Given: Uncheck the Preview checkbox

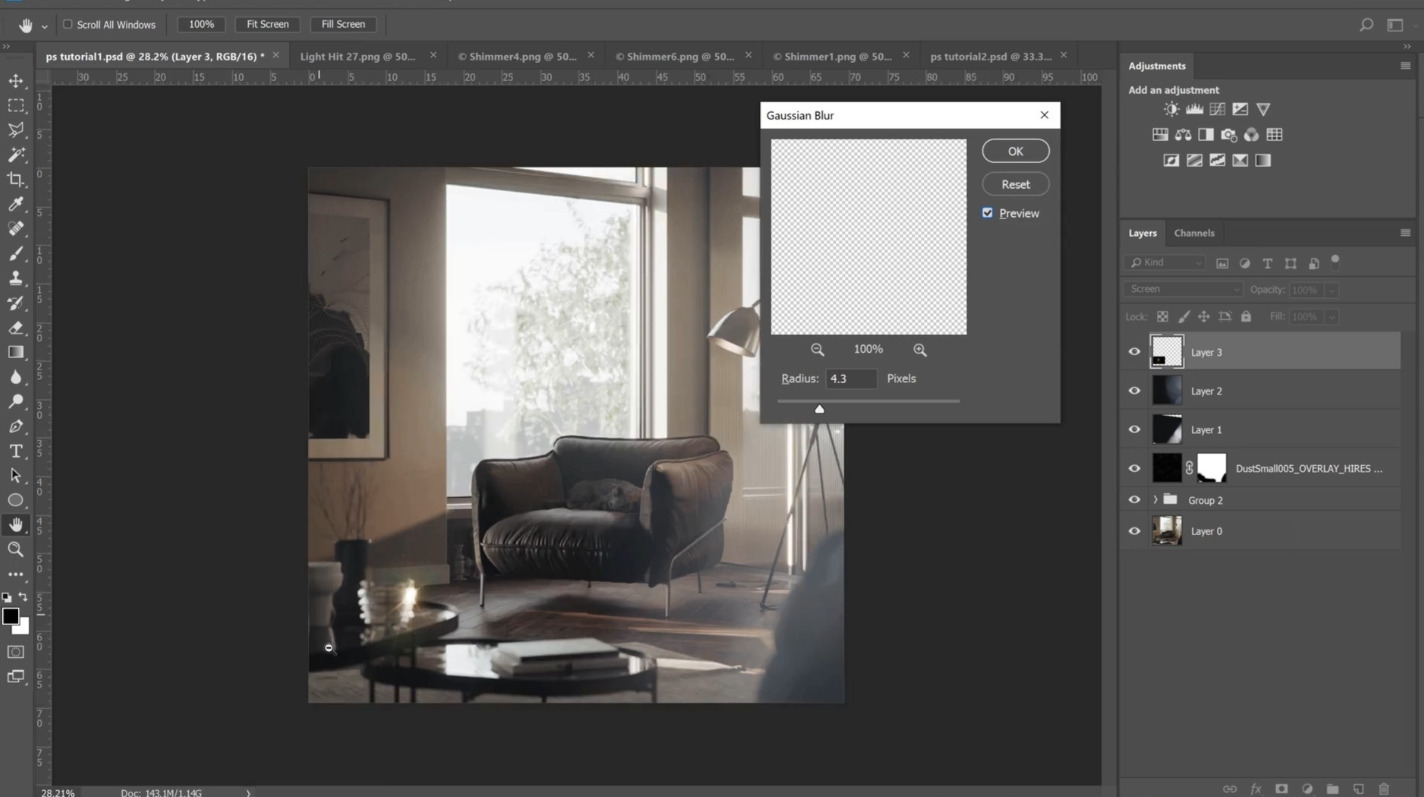Looking at the screenshot, I should click(988, 213).
